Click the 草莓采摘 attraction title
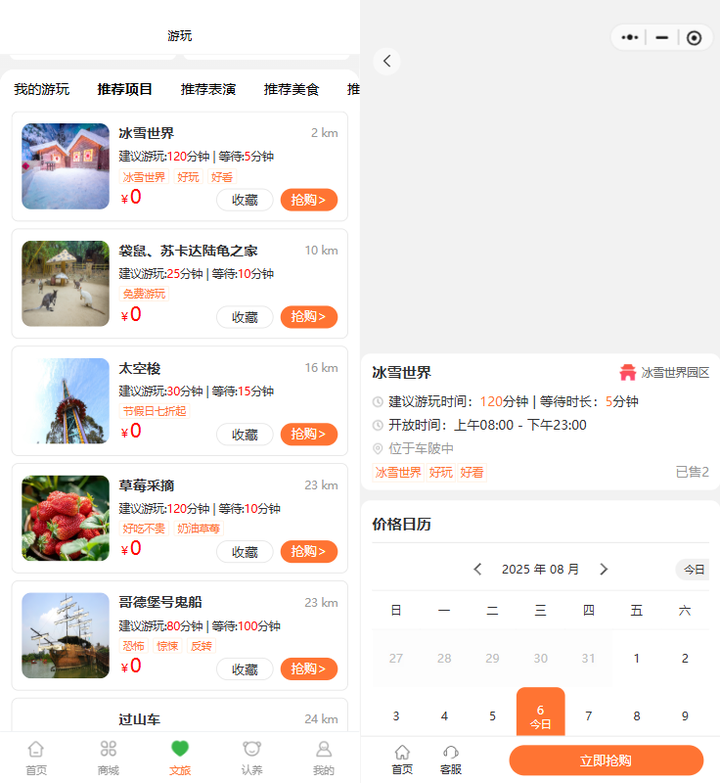 coord(146,486)
